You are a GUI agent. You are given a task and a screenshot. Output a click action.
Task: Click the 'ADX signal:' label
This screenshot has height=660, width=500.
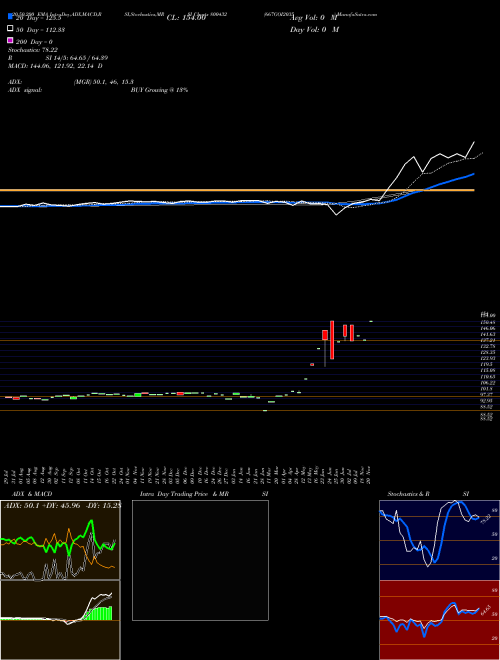(25, 90)
